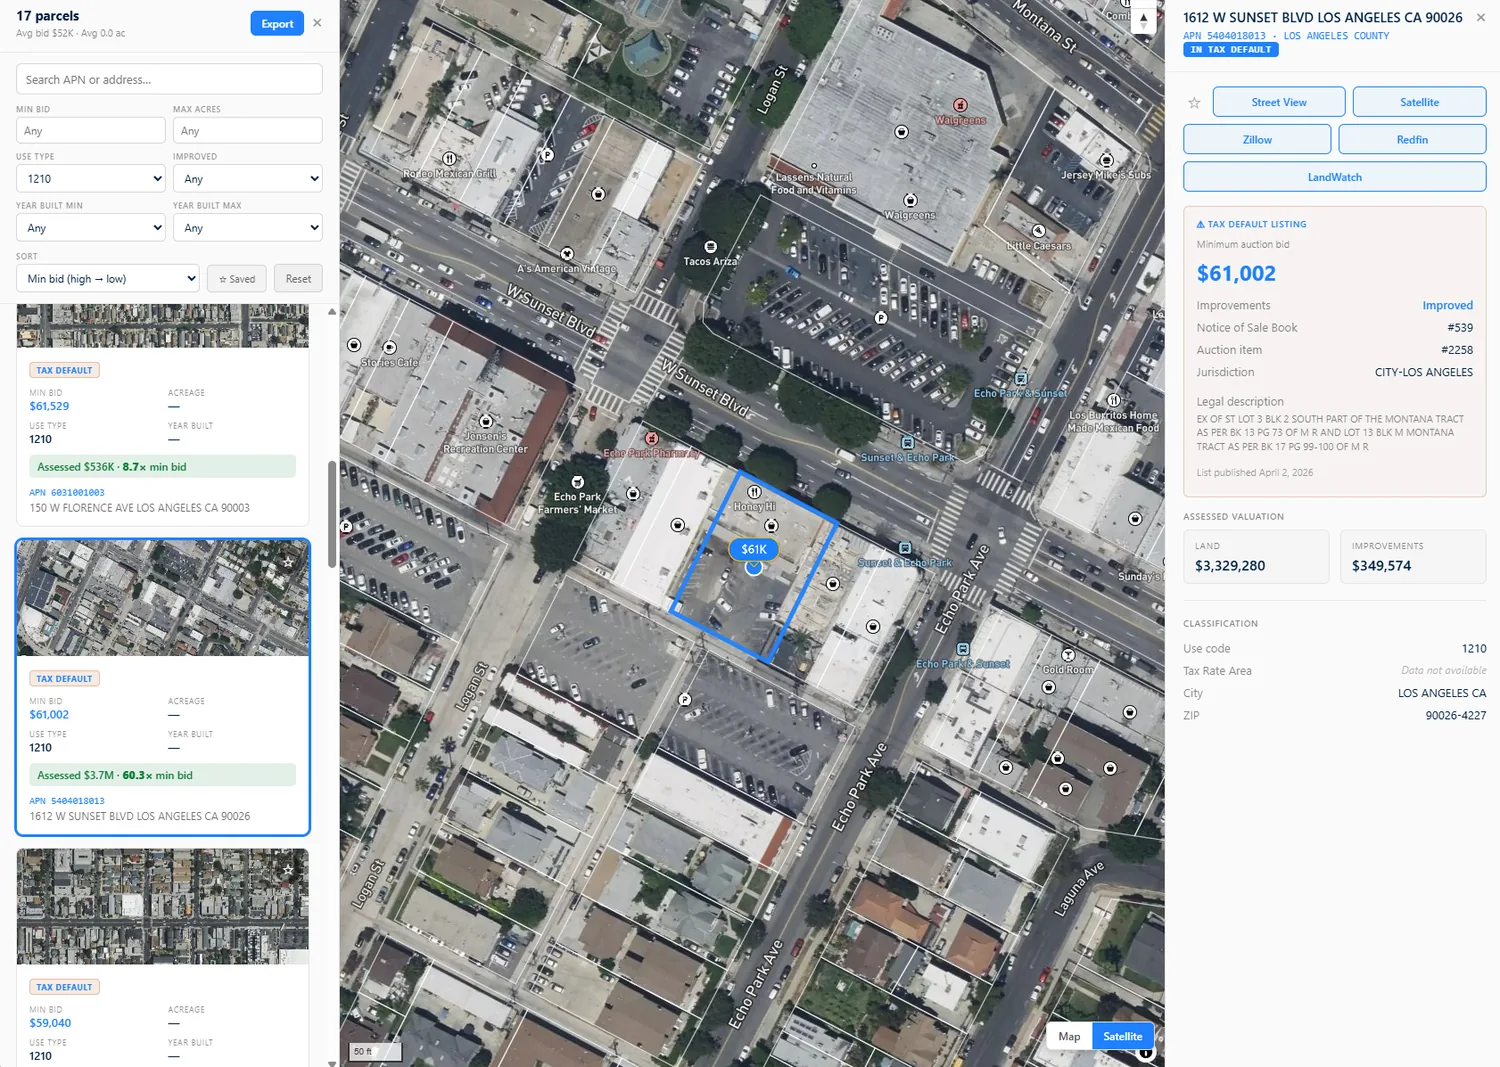
Task: Click the Max Acres input field
Action: (247, 131)
